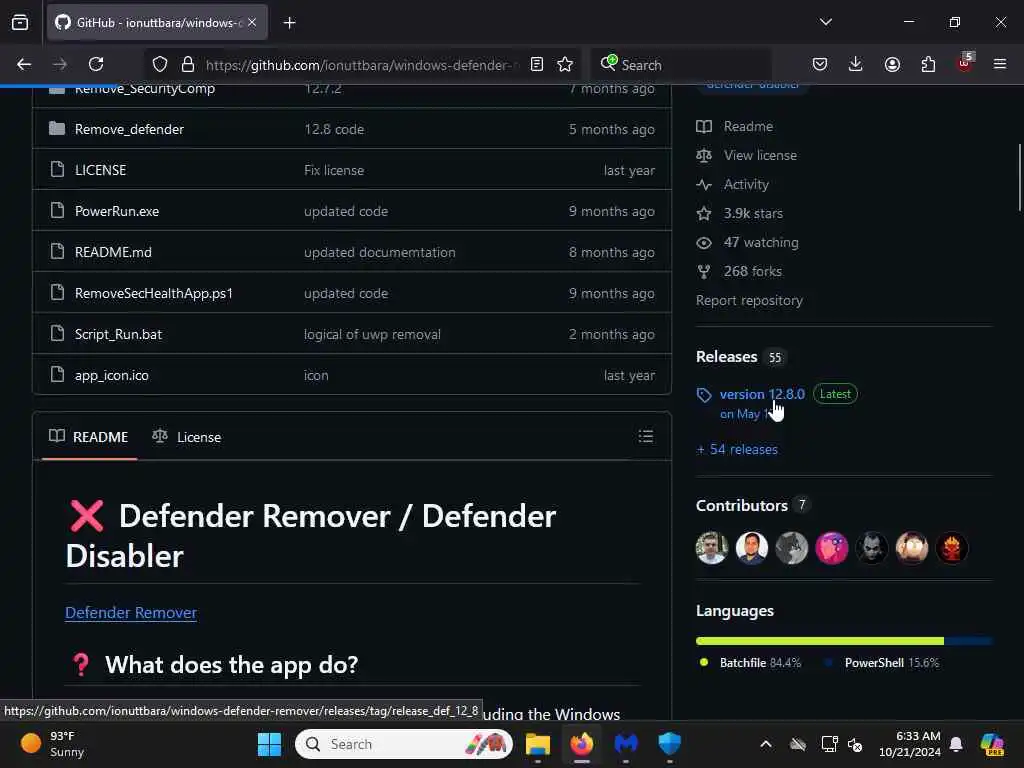Toggle reader view icon
The height and width of the screenshot is (768, 1024).
coord(537,64)
